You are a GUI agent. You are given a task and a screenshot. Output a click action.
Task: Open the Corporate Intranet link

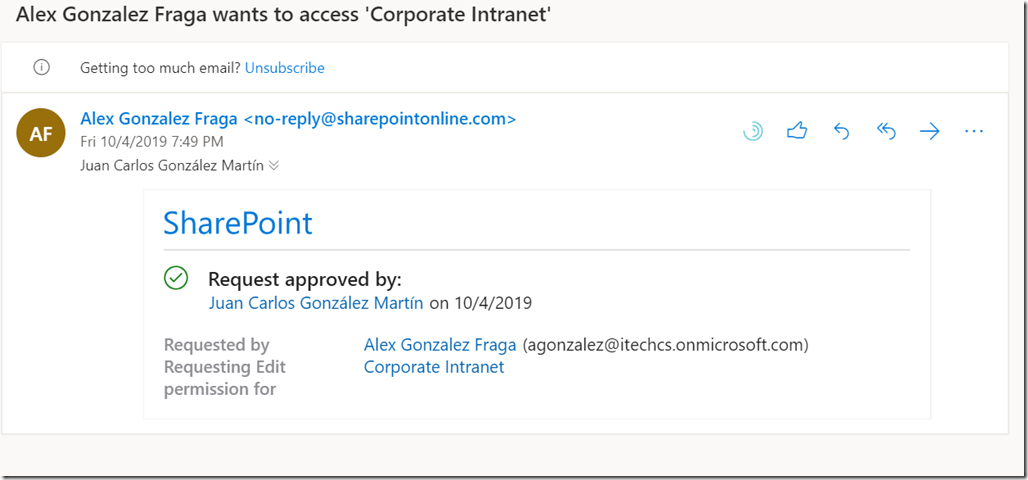tap(434, 367)
